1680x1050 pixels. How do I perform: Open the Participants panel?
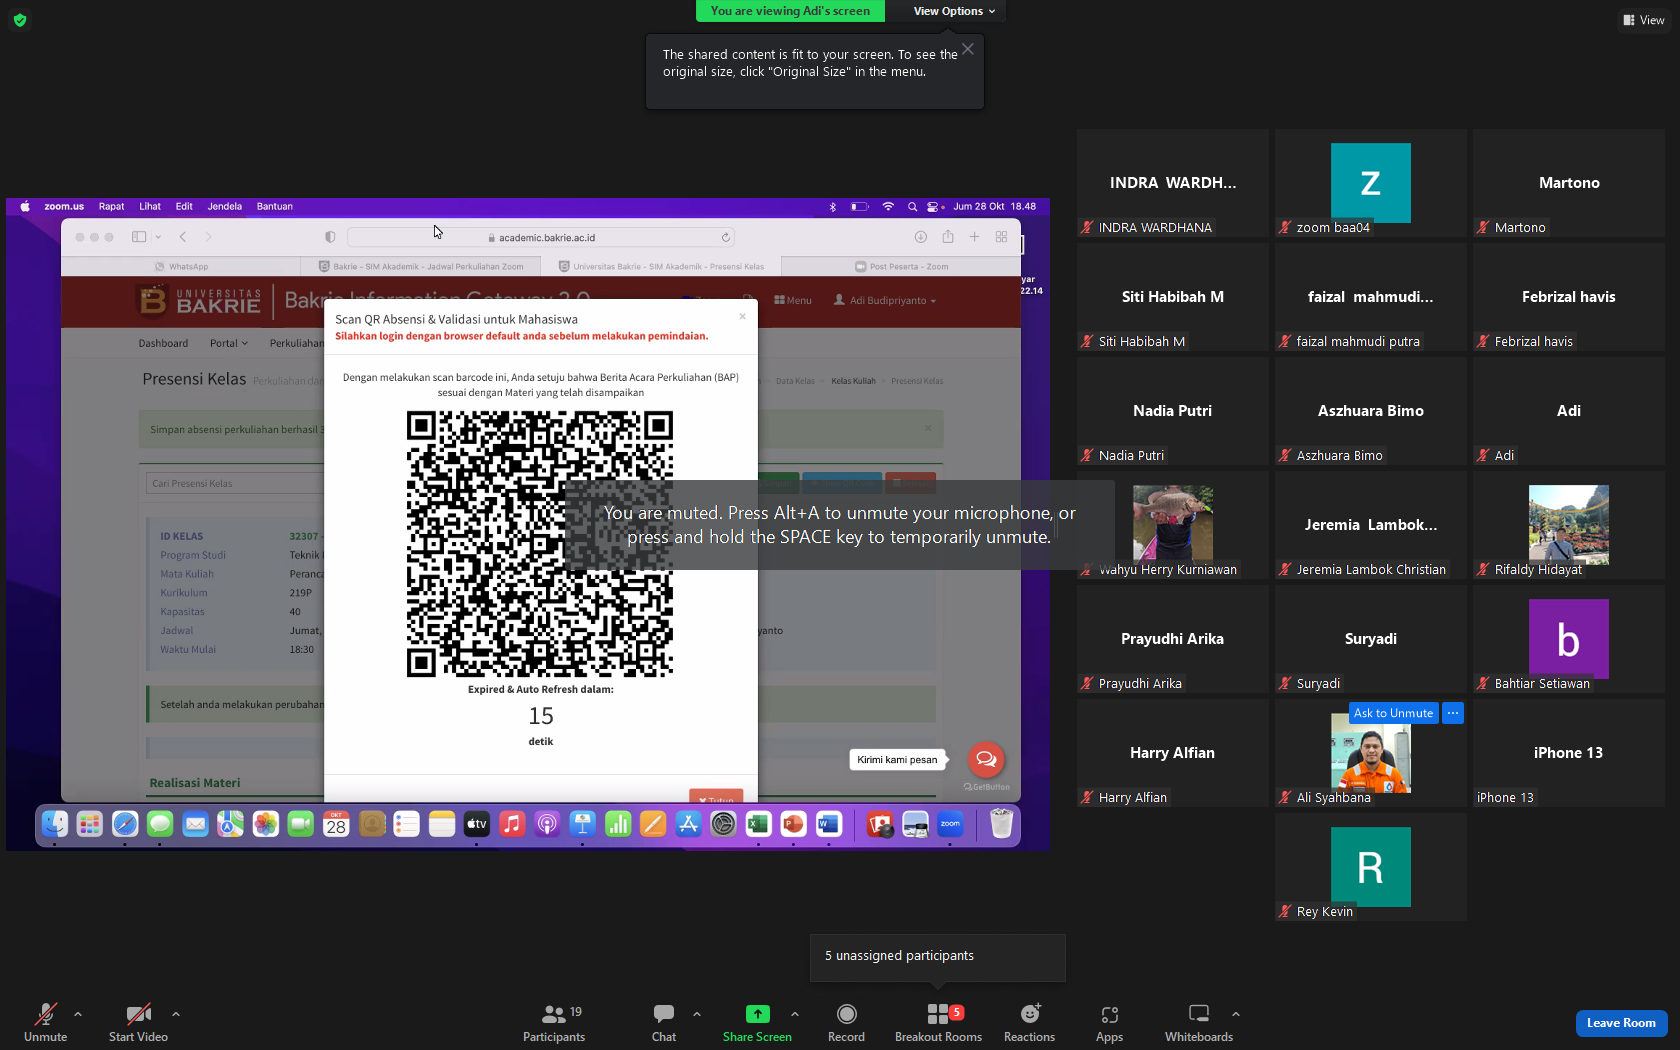[554, 1023]
